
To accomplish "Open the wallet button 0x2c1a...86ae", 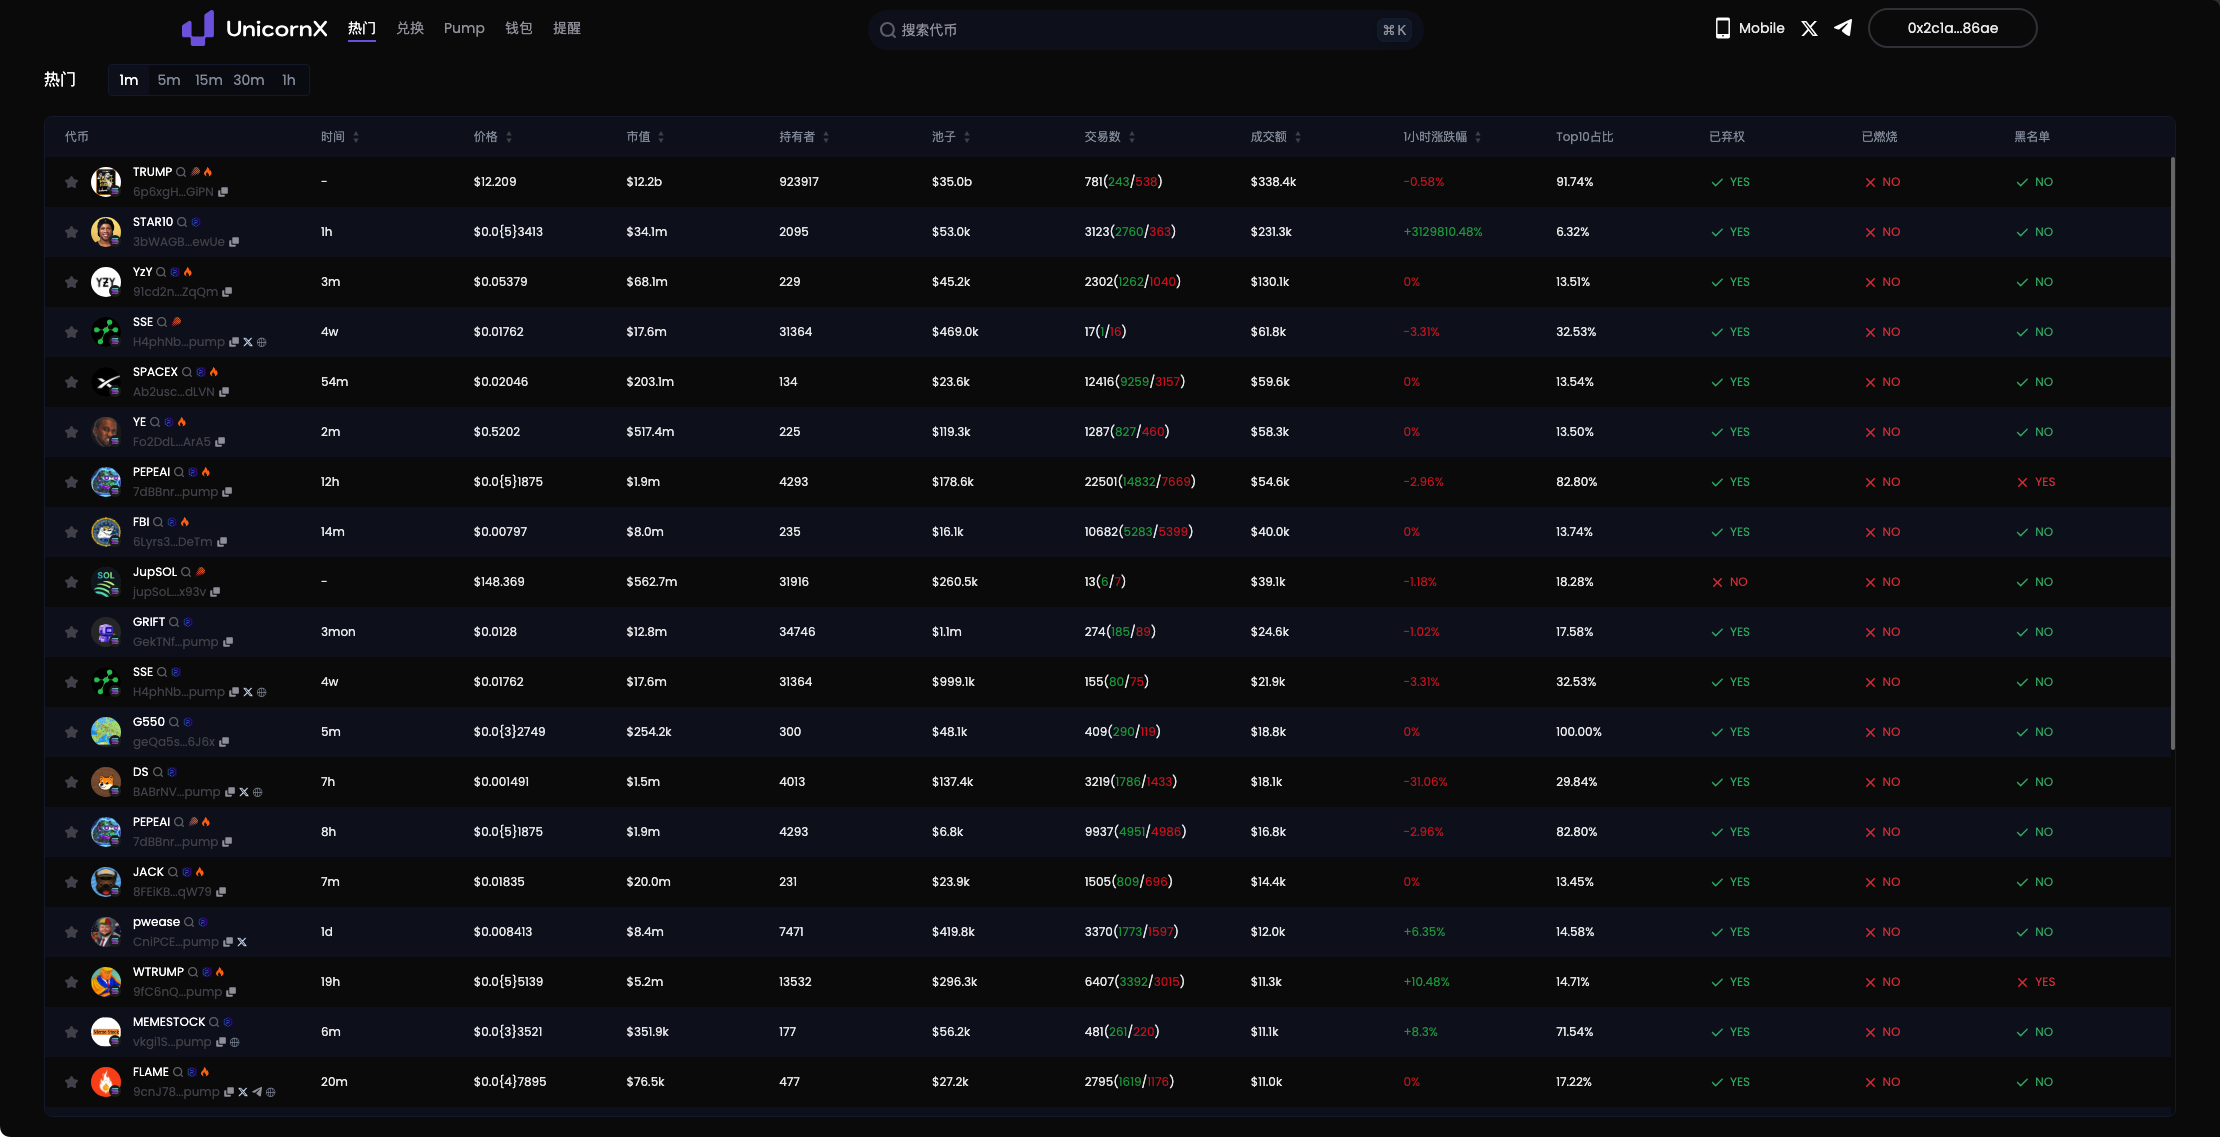I will [1952, 28].
